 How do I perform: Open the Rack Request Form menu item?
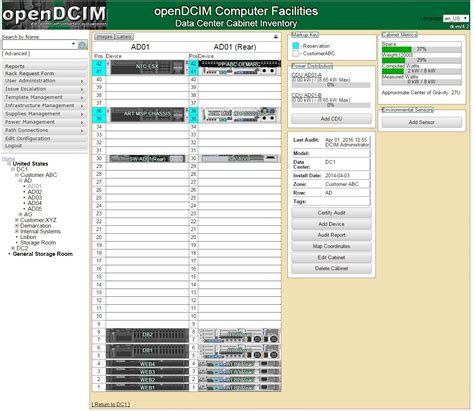[44, 73]
